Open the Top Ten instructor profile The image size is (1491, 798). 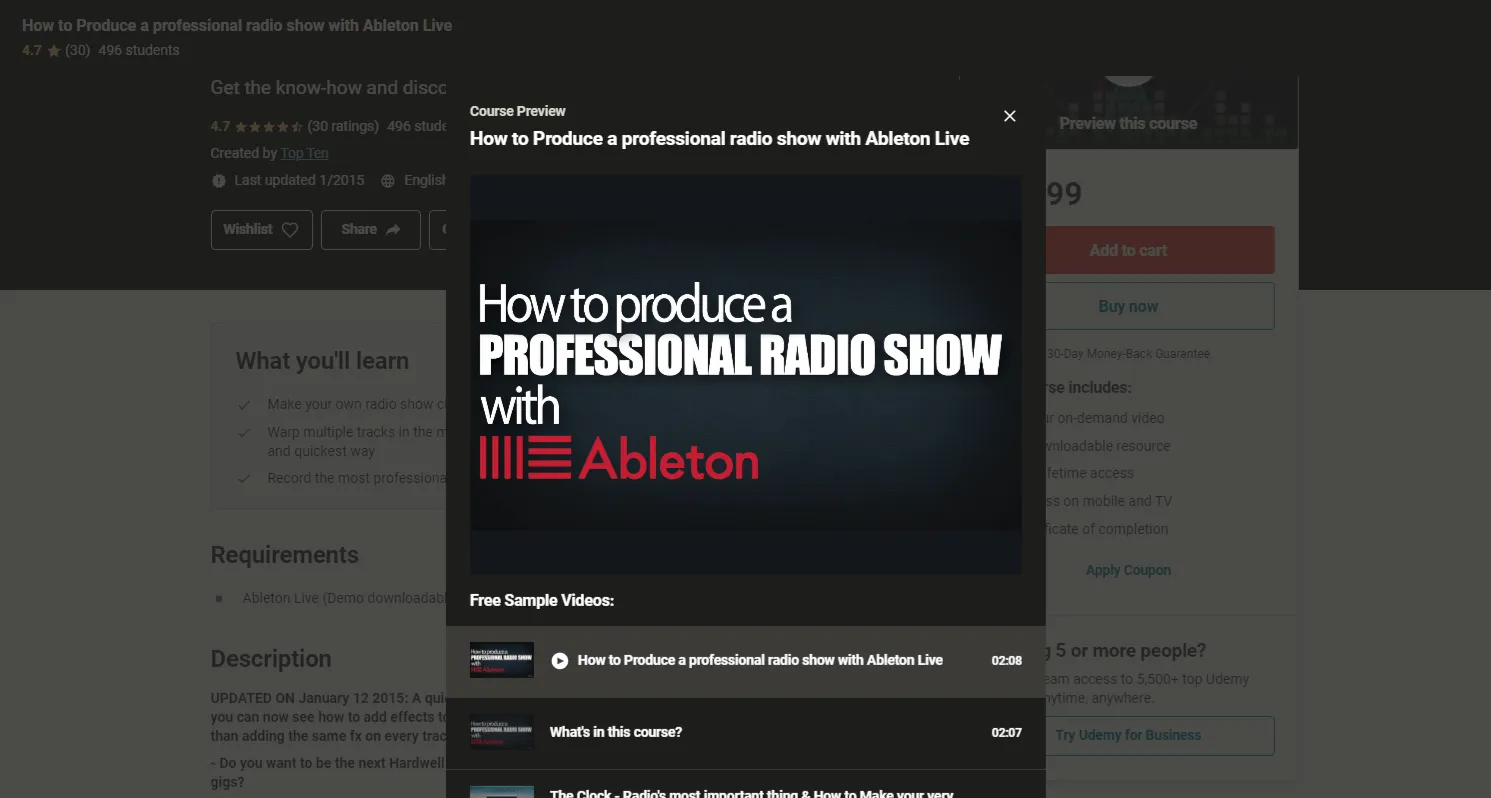[x=304, y=153]
